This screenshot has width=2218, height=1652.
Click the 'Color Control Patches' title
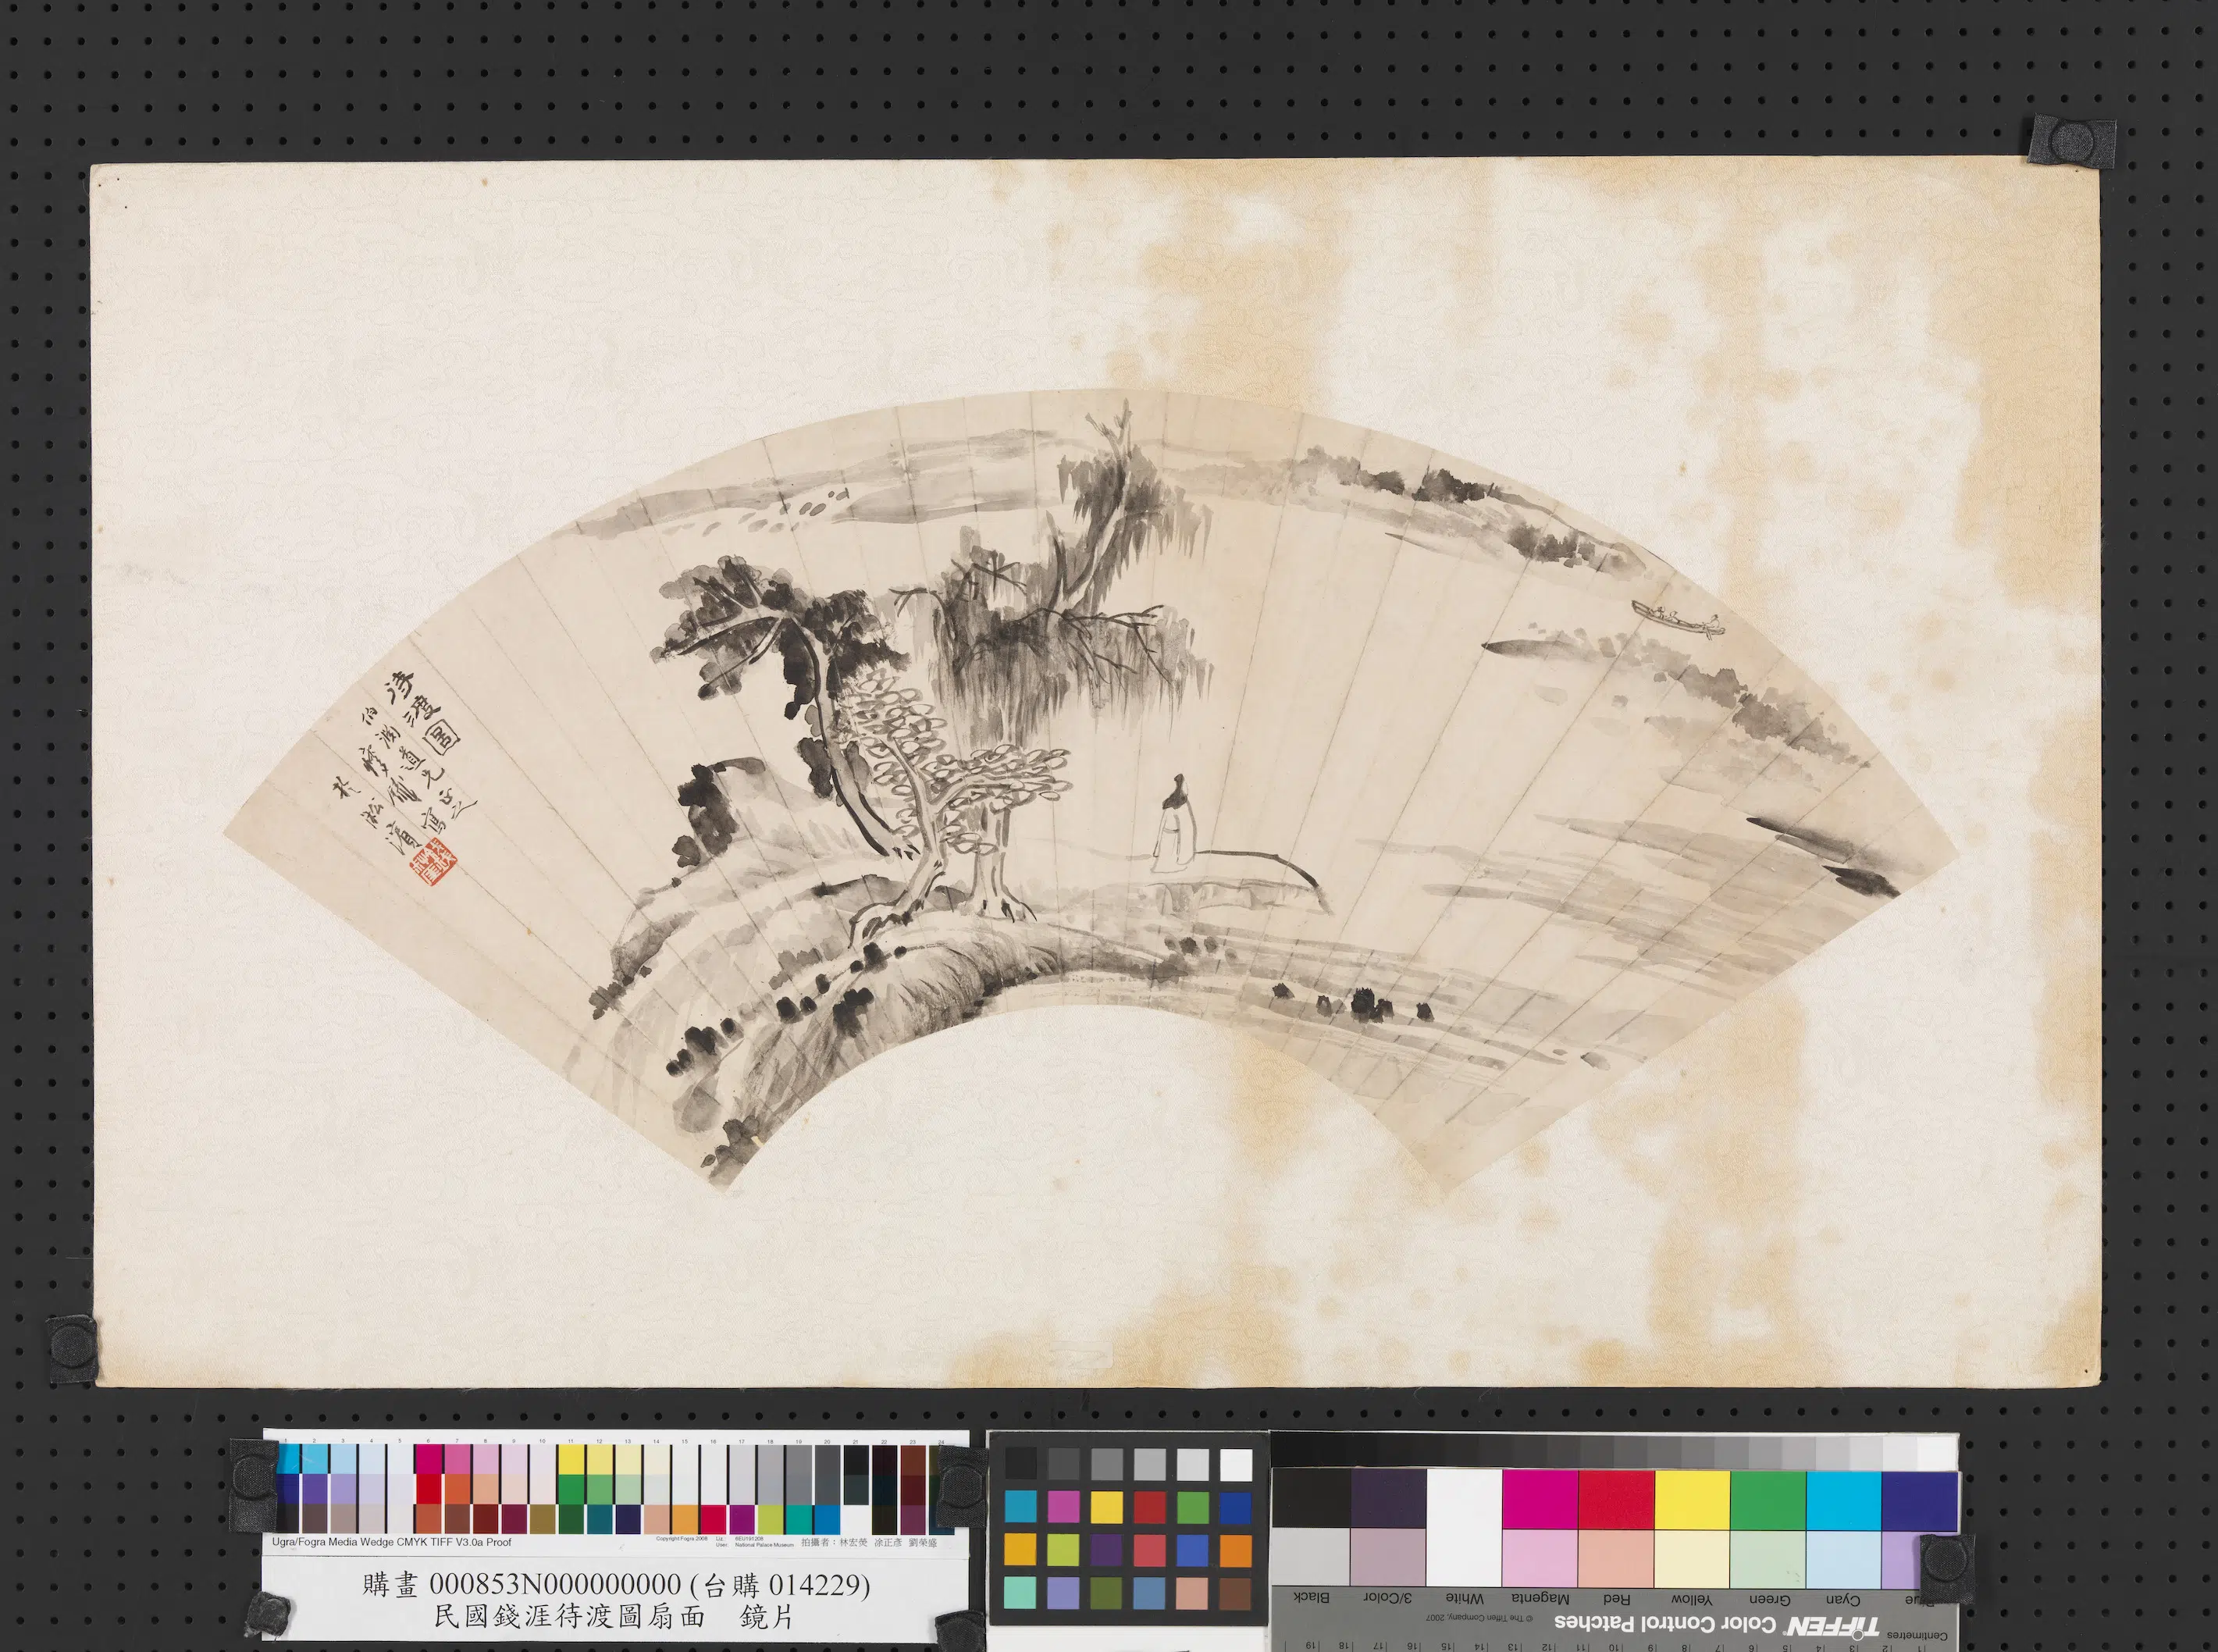1665,1622
